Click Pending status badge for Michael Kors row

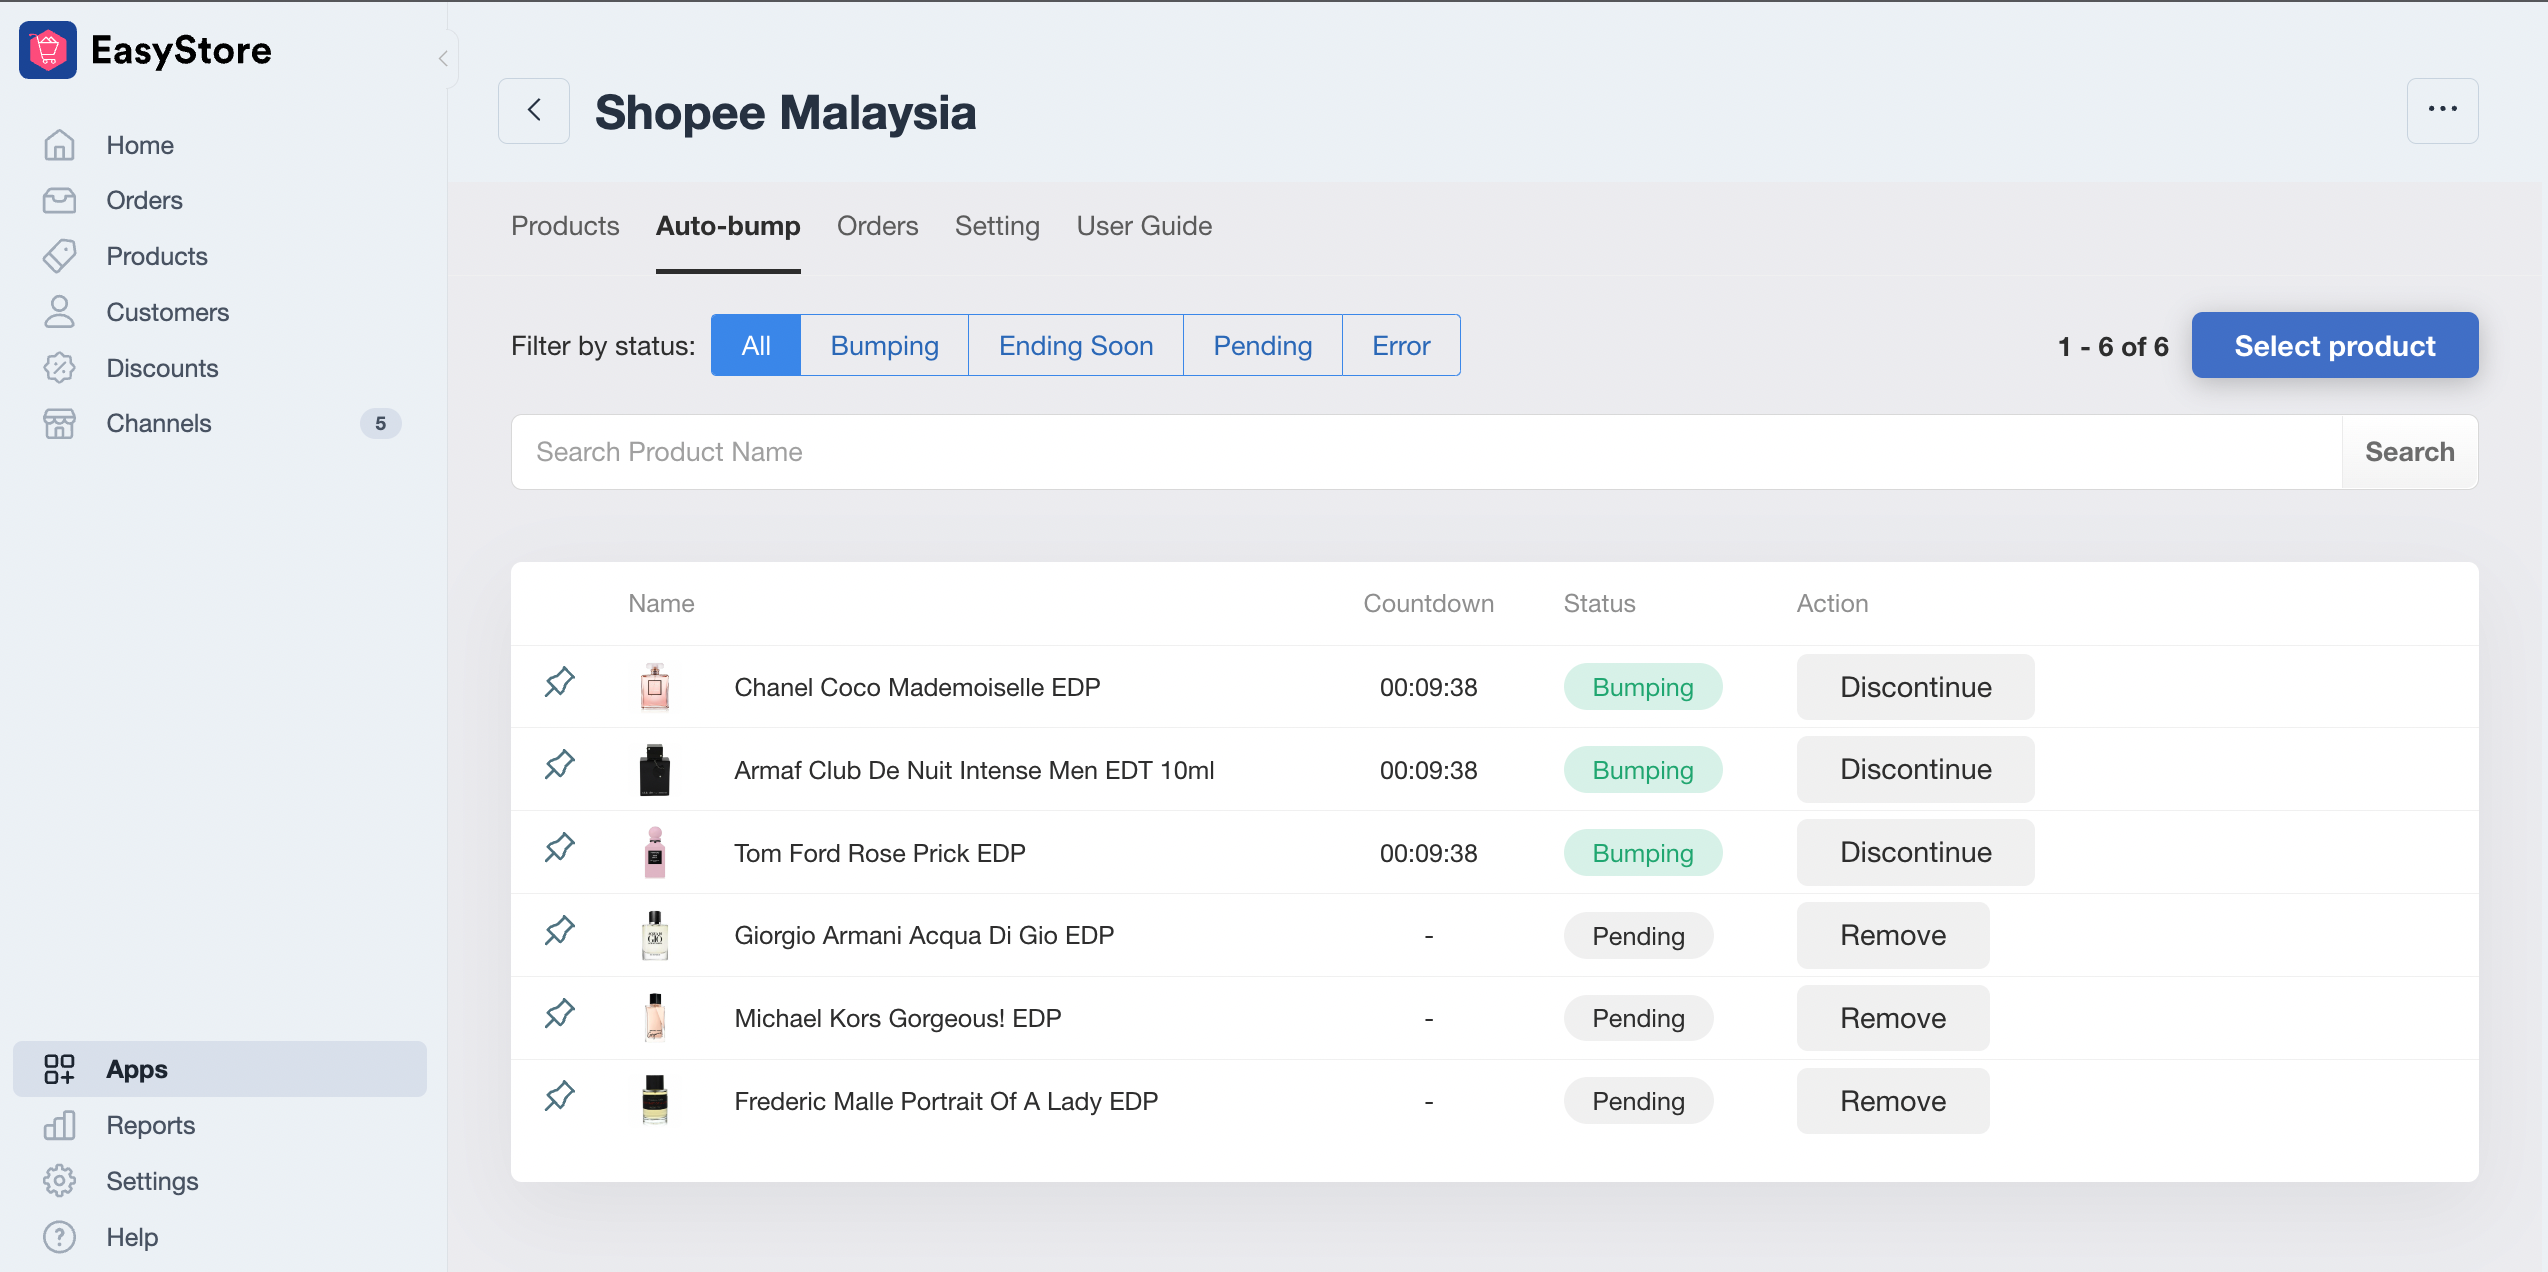pyautogui.click(x=1638, y=1018)
